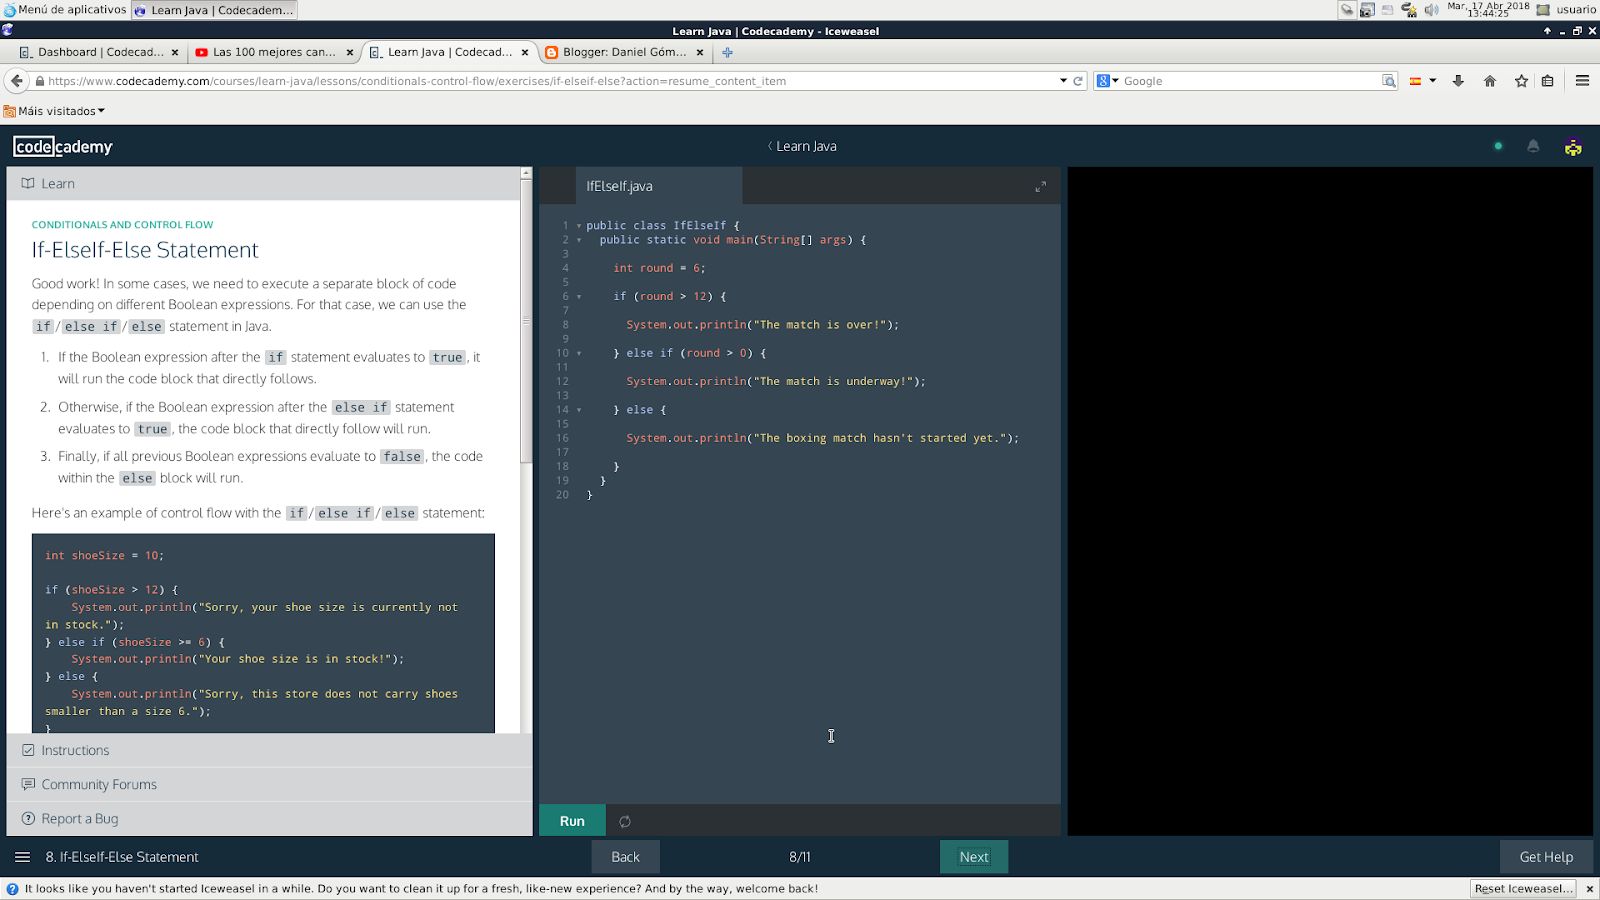Expand the code editor to fullscreen

coord(1040,185)
